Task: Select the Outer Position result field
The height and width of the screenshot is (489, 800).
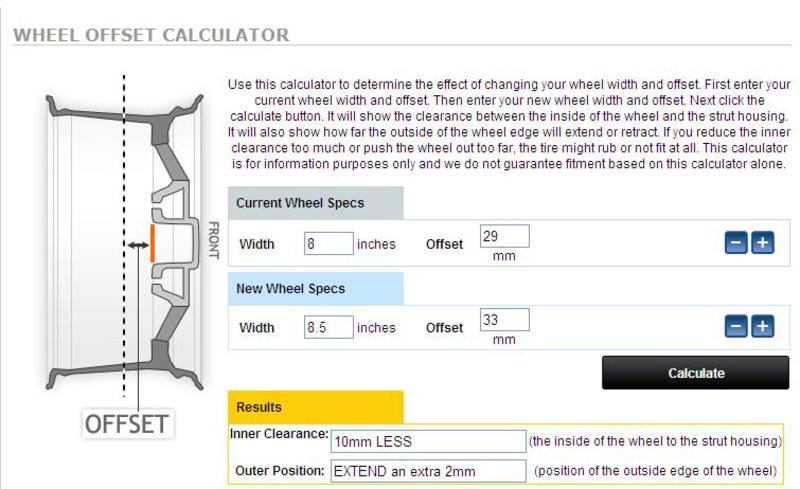Action: tap(428, 470)
